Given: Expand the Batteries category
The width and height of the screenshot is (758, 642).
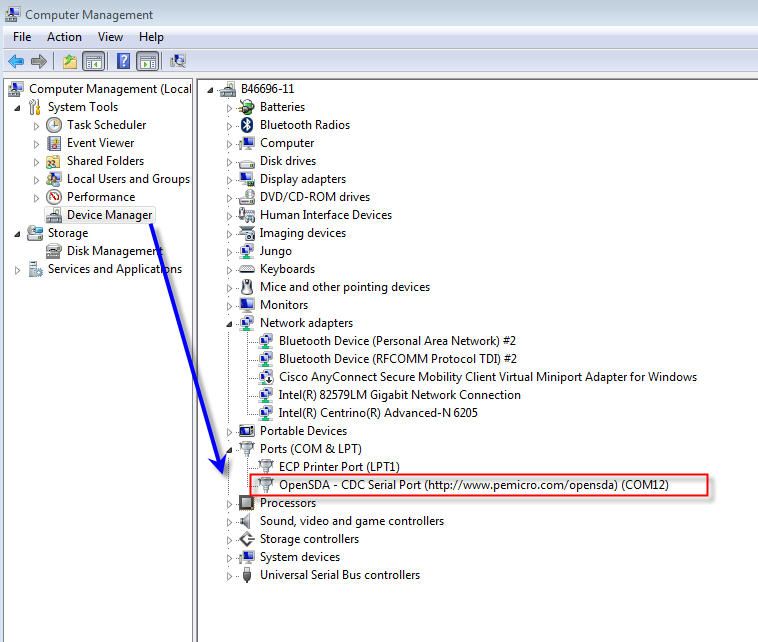Looking at the screenshot, I should (x=229, y=108).
